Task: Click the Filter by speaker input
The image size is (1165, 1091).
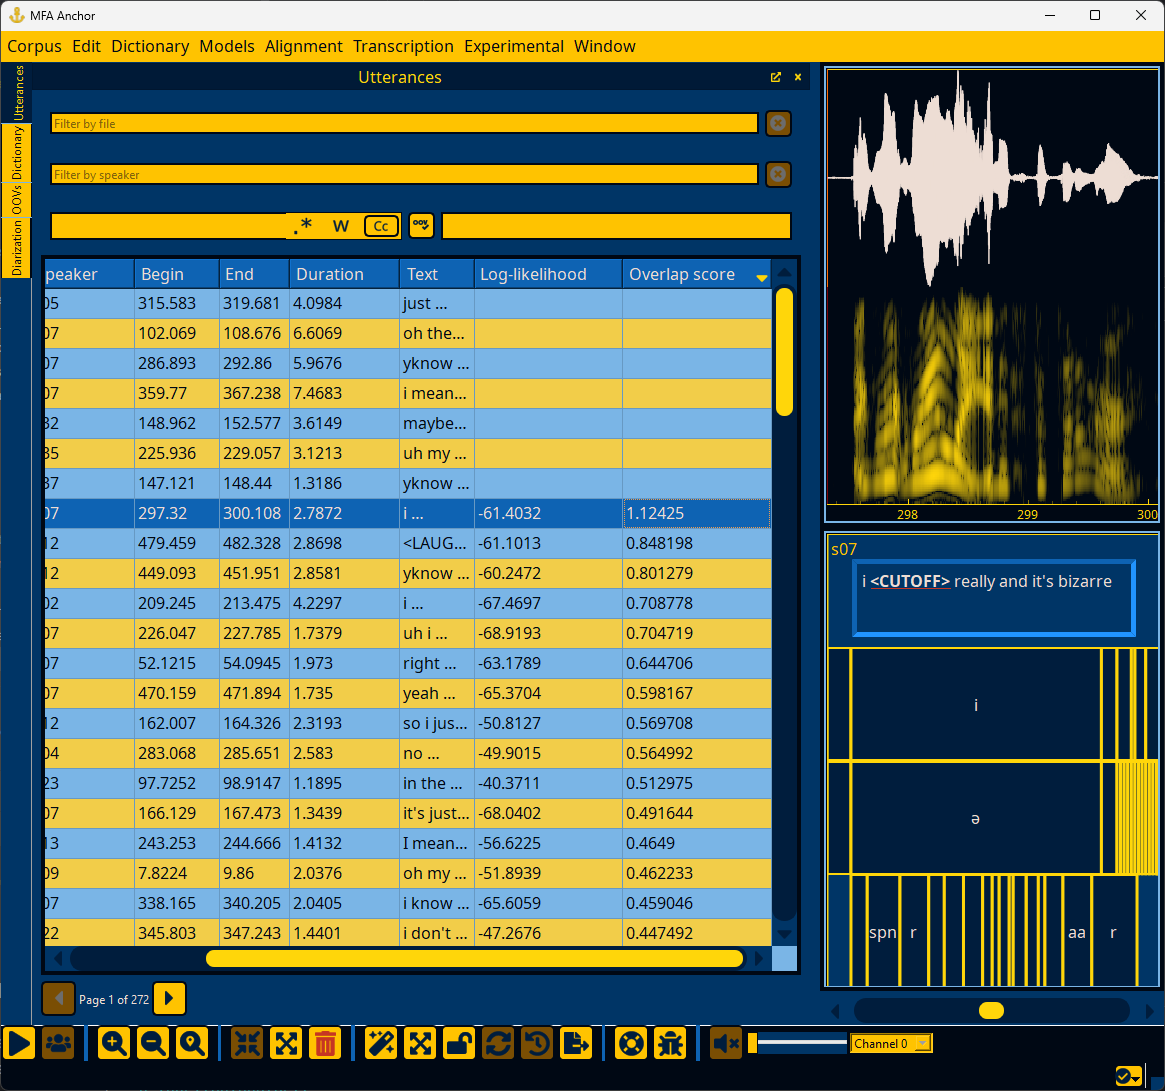Action: pyautogui.click(x=404, y=175)
